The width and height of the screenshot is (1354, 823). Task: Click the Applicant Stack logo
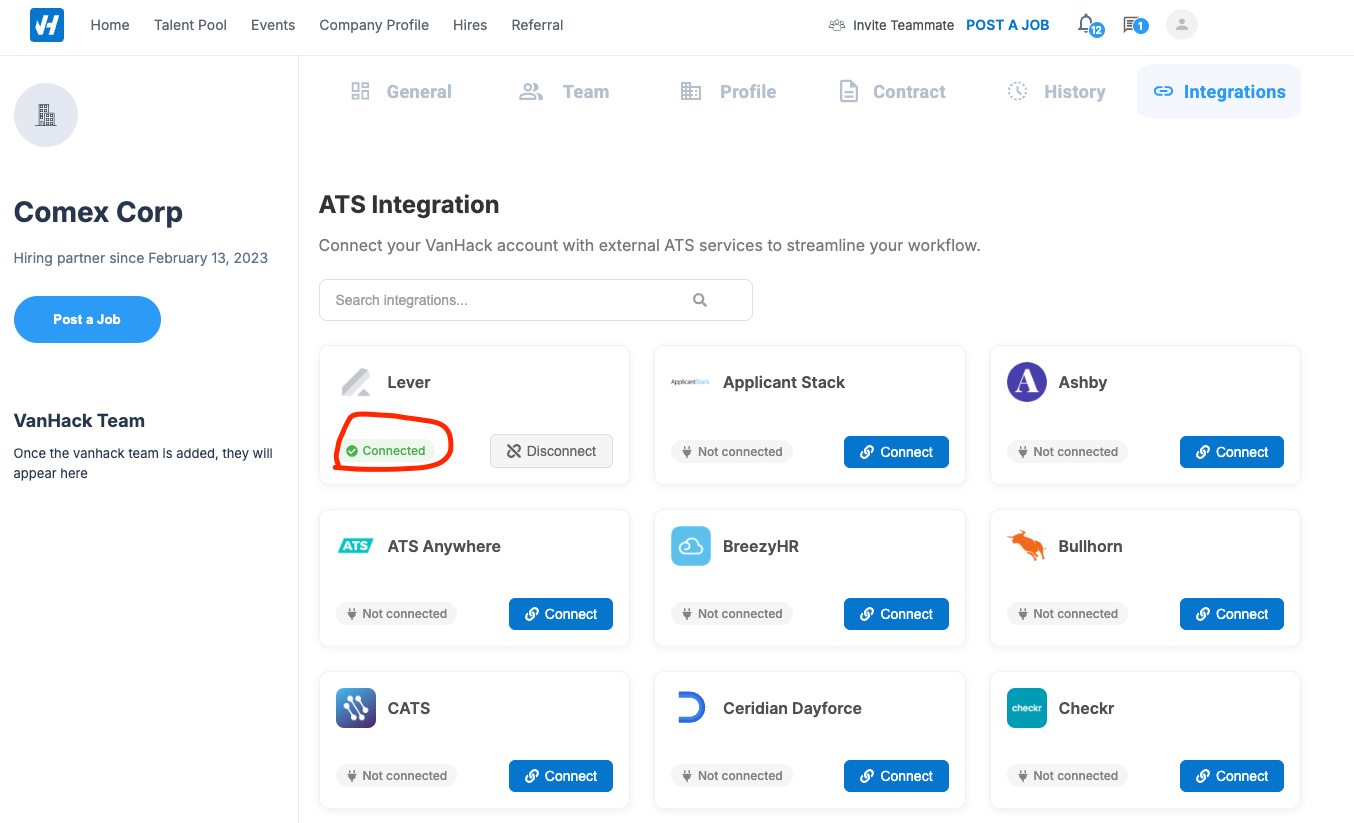pos(690,382)
